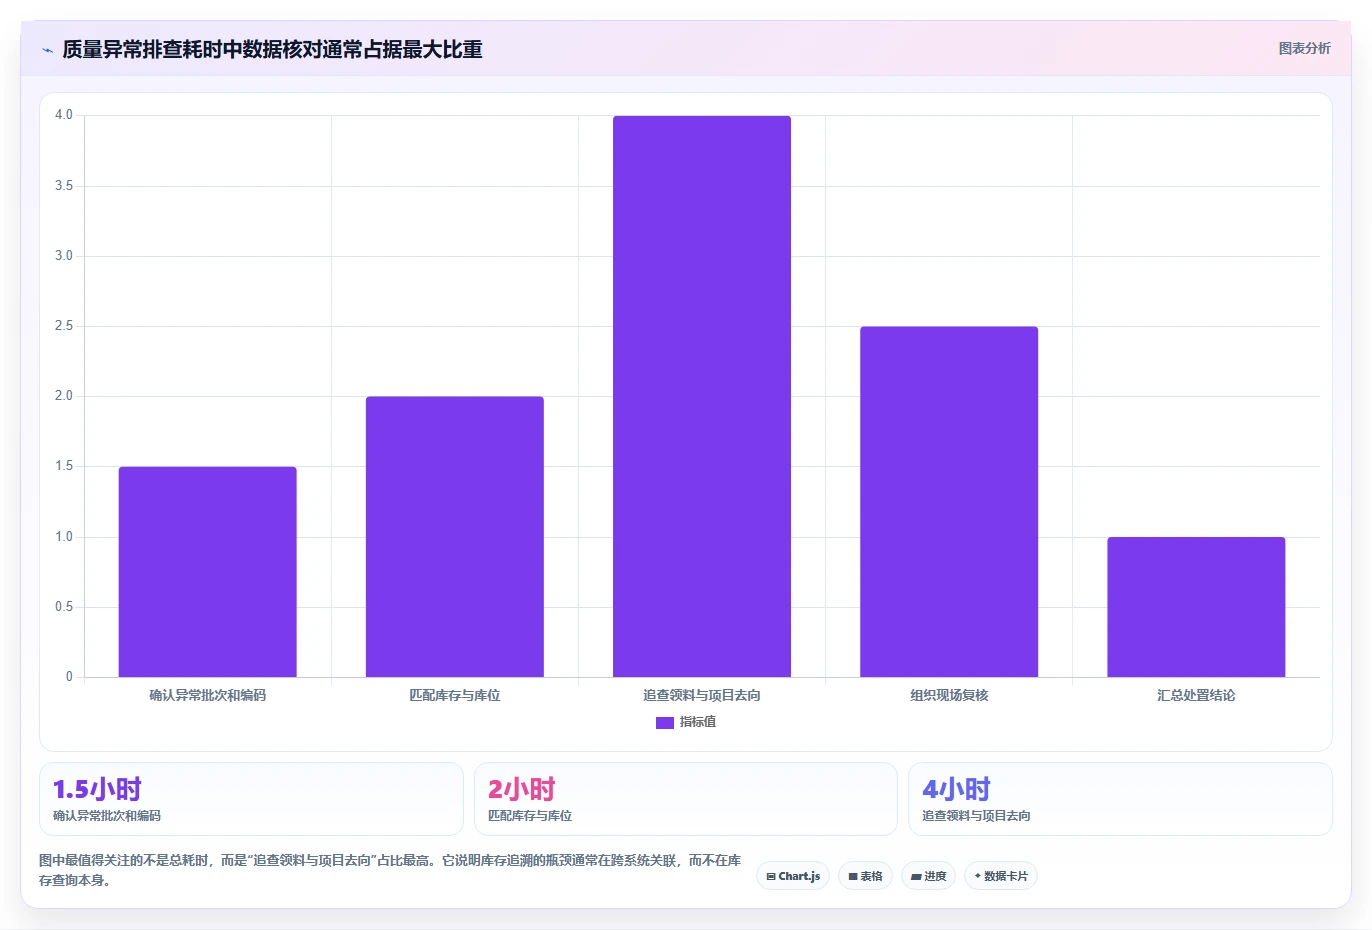Click the 确认异常批次和编码 bar in chart
Viewport: 1372px width, 930px height.
tap(208, 572)
